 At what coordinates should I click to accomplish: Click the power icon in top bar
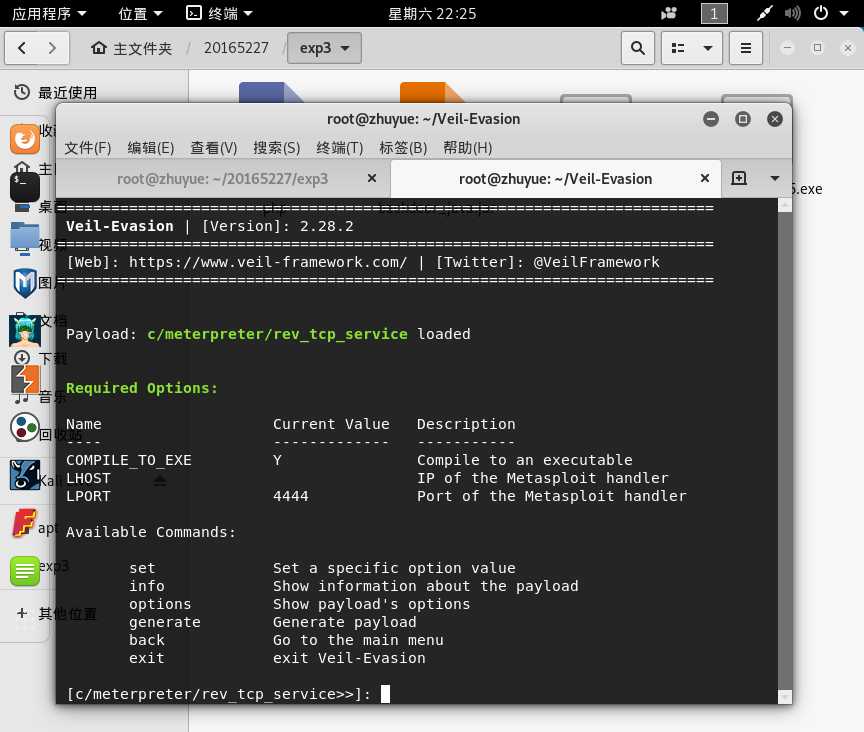[821, 13]
